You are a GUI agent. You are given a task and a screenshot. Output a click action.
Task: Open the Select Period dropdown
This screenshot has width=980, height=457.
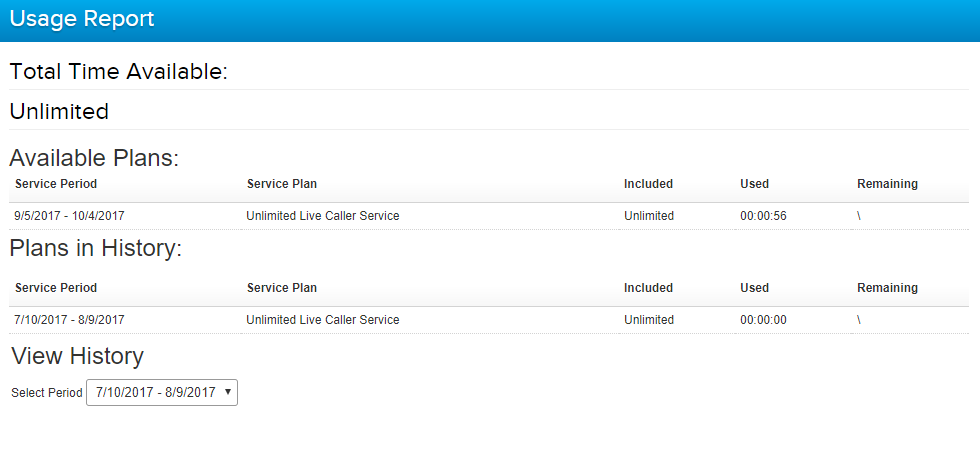pos(162,393)
